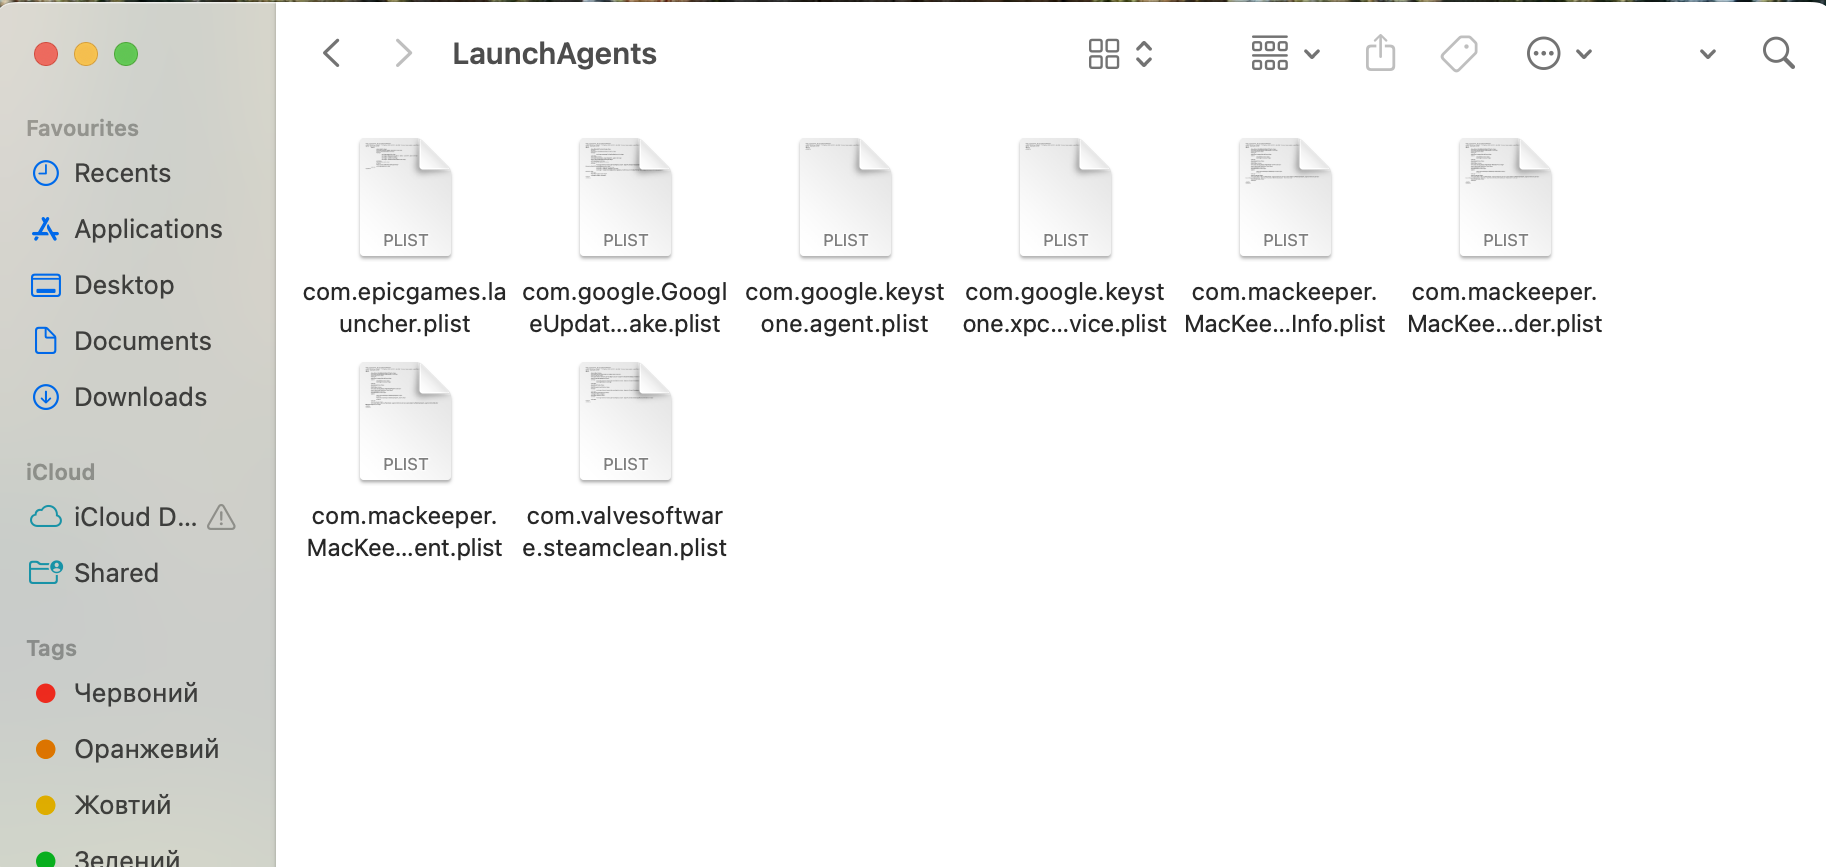Go back with the left chevron
Screen dimensions: 1826x867
(x=332, y=53)
